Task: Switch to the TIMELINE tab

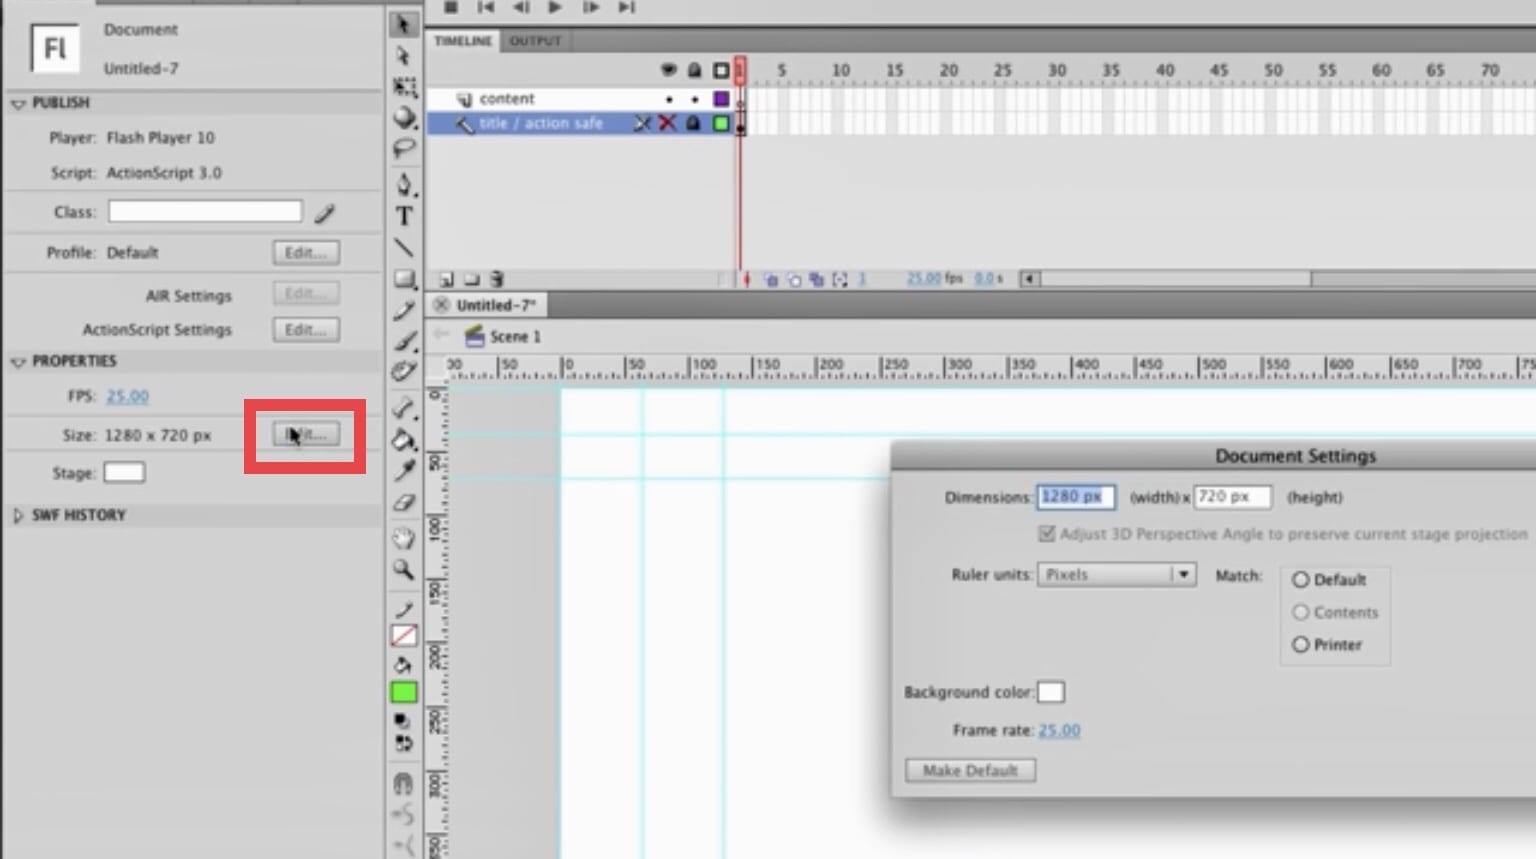Action: [x=463, y=41]
